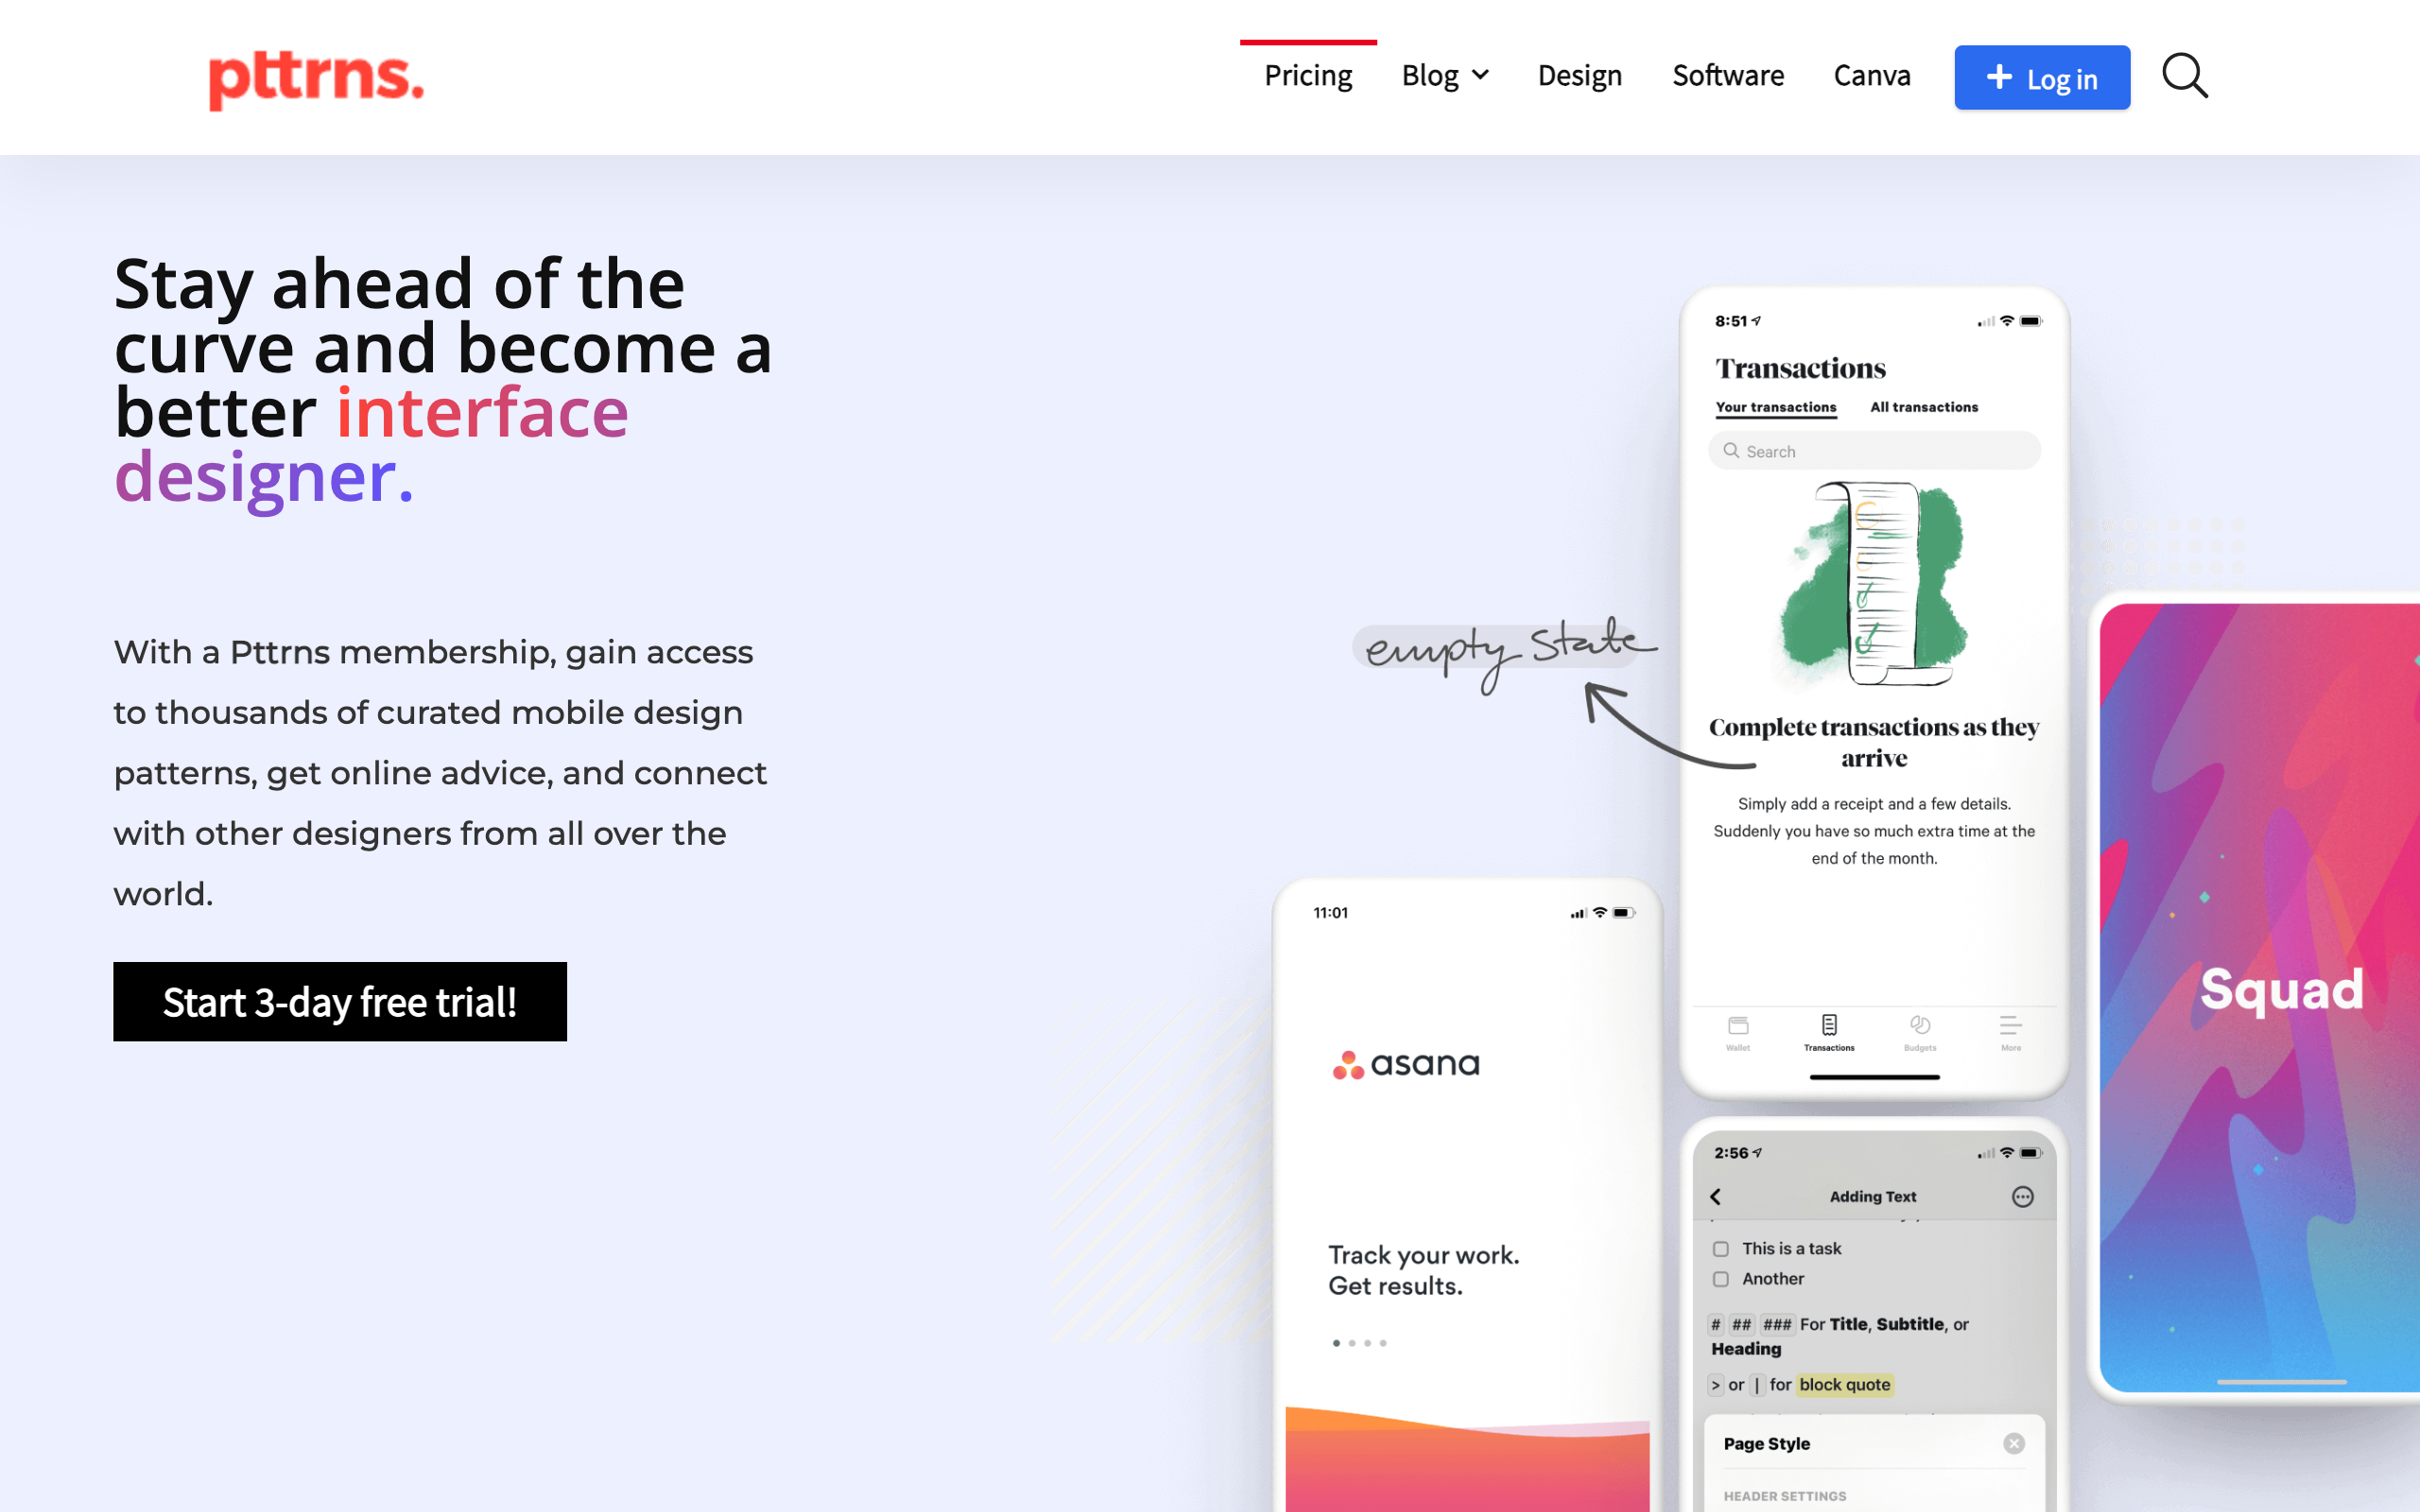Expand the Blog dropdown menu

pos(1445,76)
